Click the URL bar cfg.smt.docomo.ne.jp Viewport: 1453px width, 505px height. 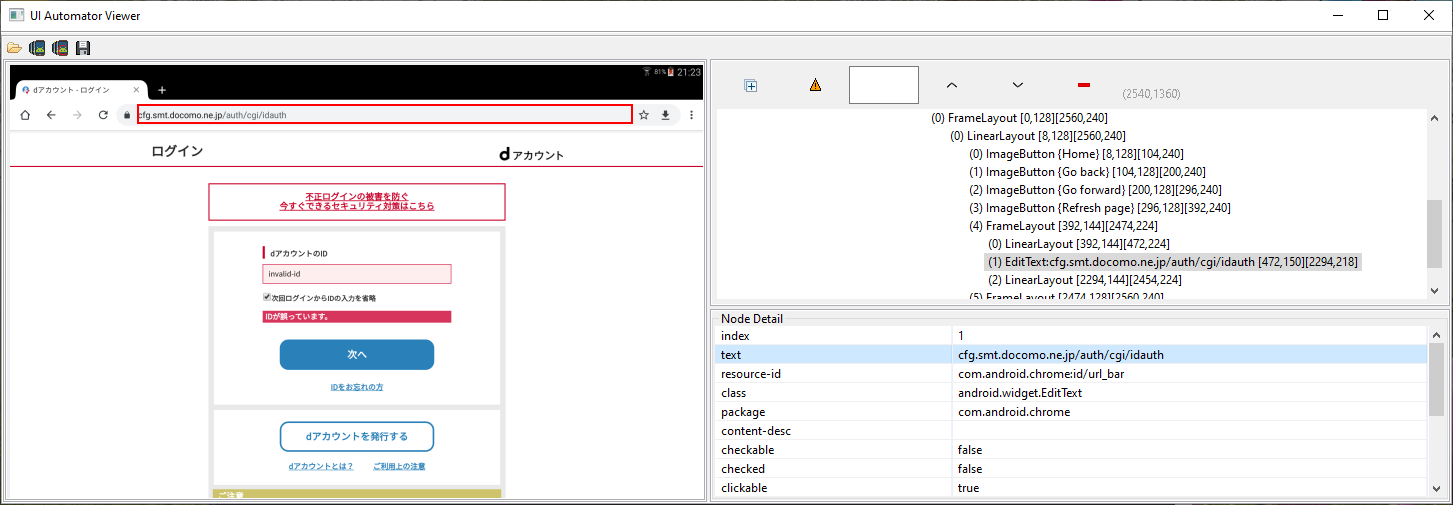[x=384, y=114]
